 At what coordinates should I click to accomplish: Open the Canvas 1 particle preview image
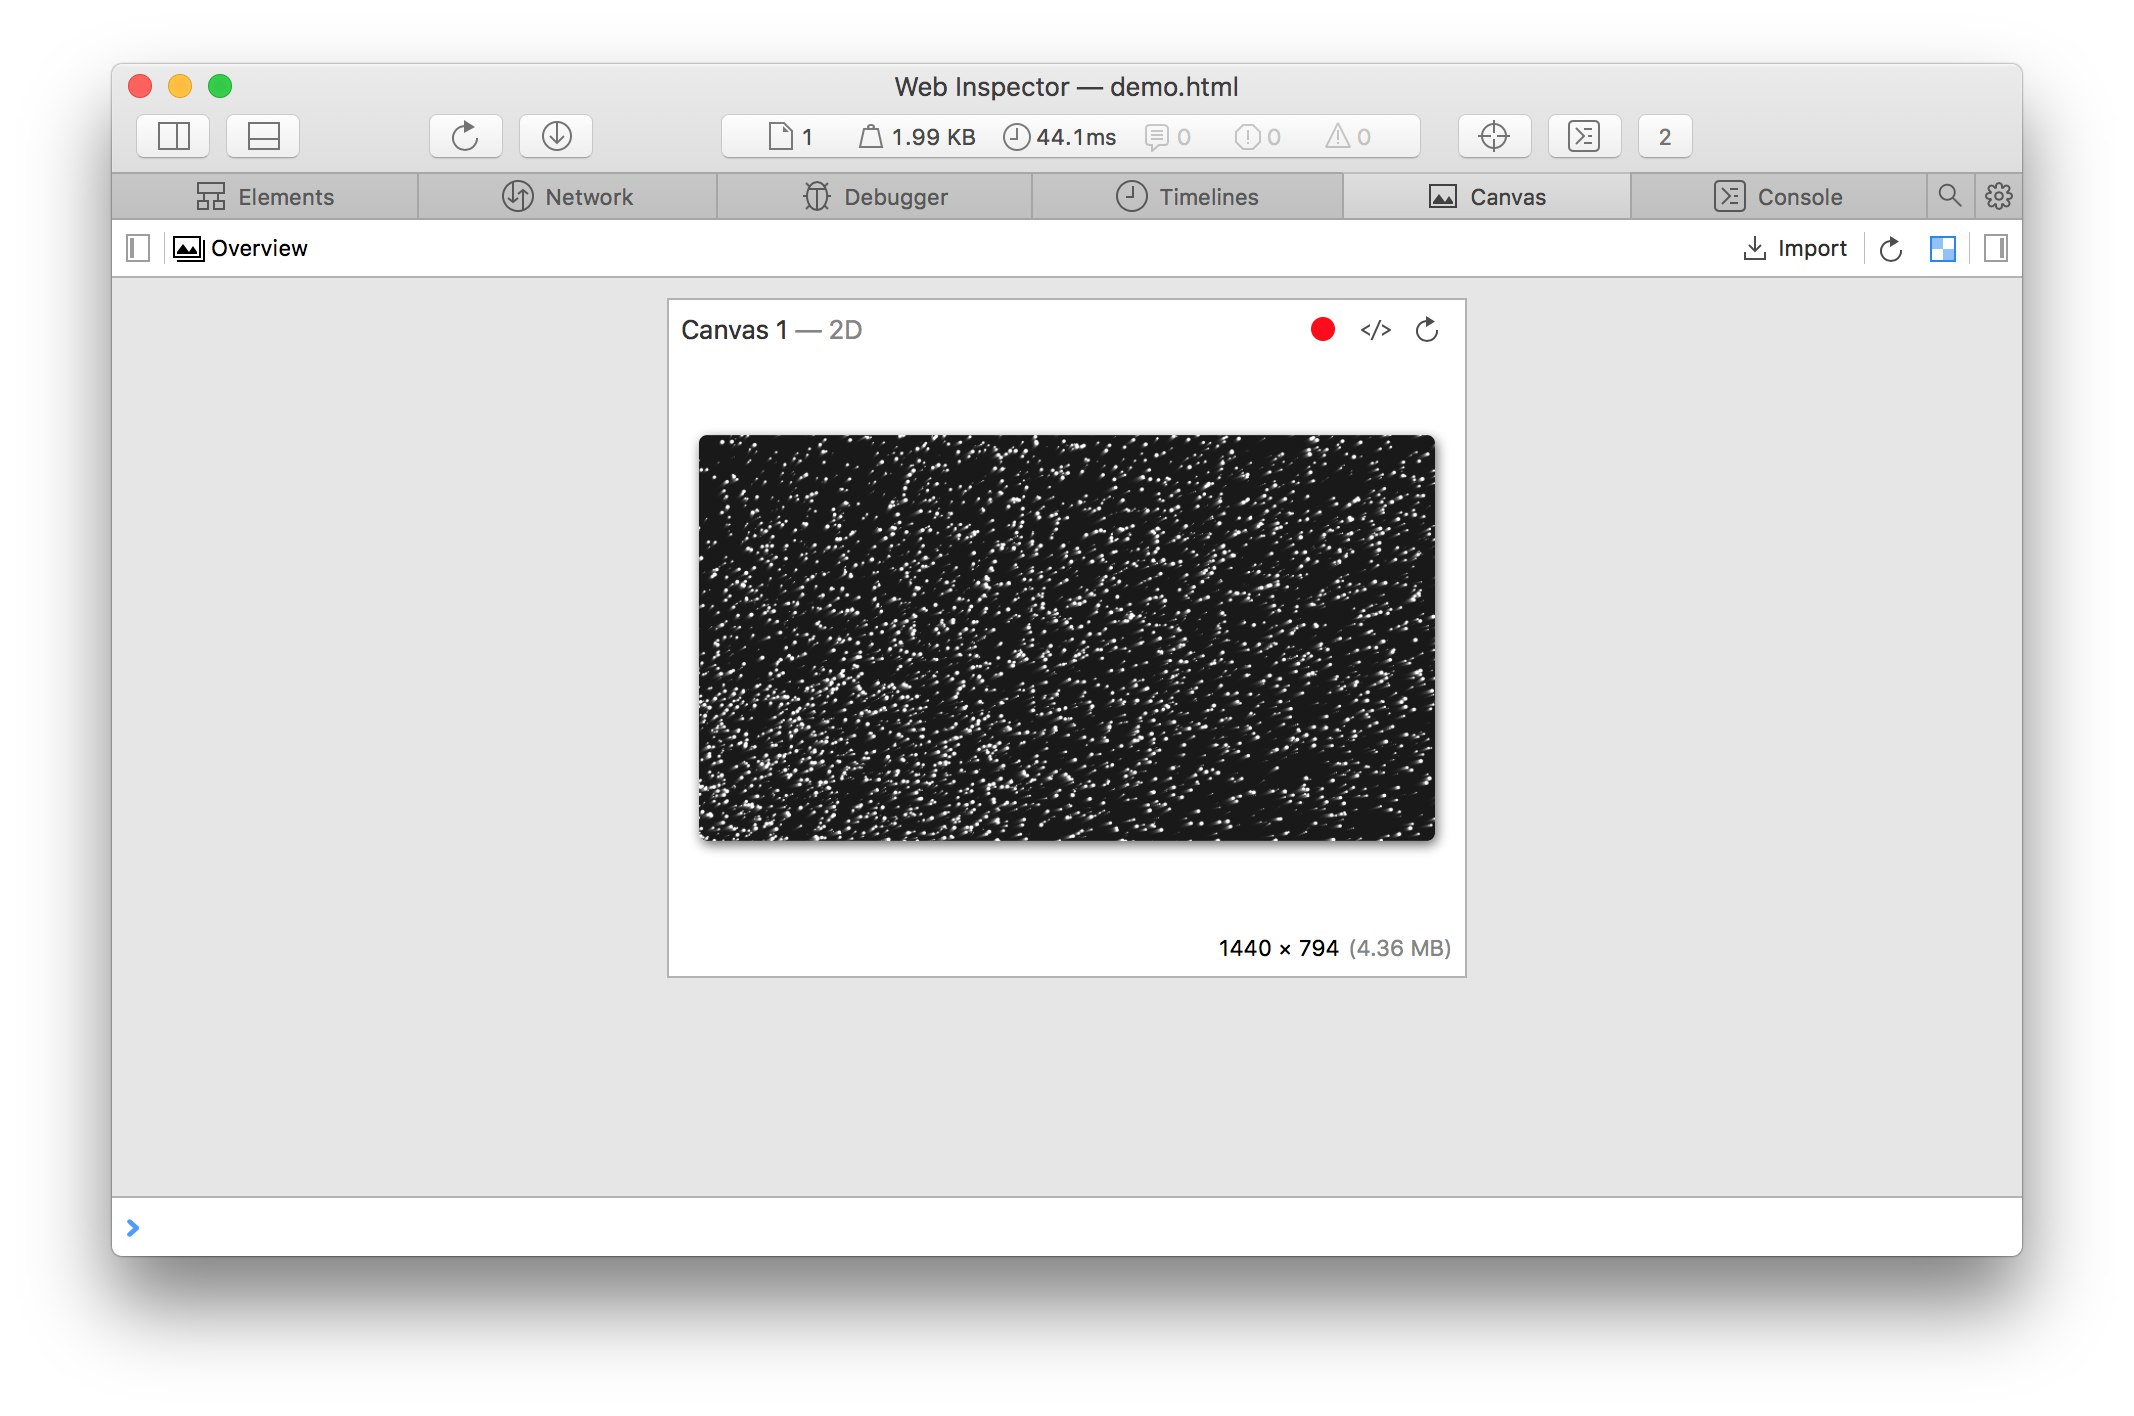click(x=1066, y=637)
